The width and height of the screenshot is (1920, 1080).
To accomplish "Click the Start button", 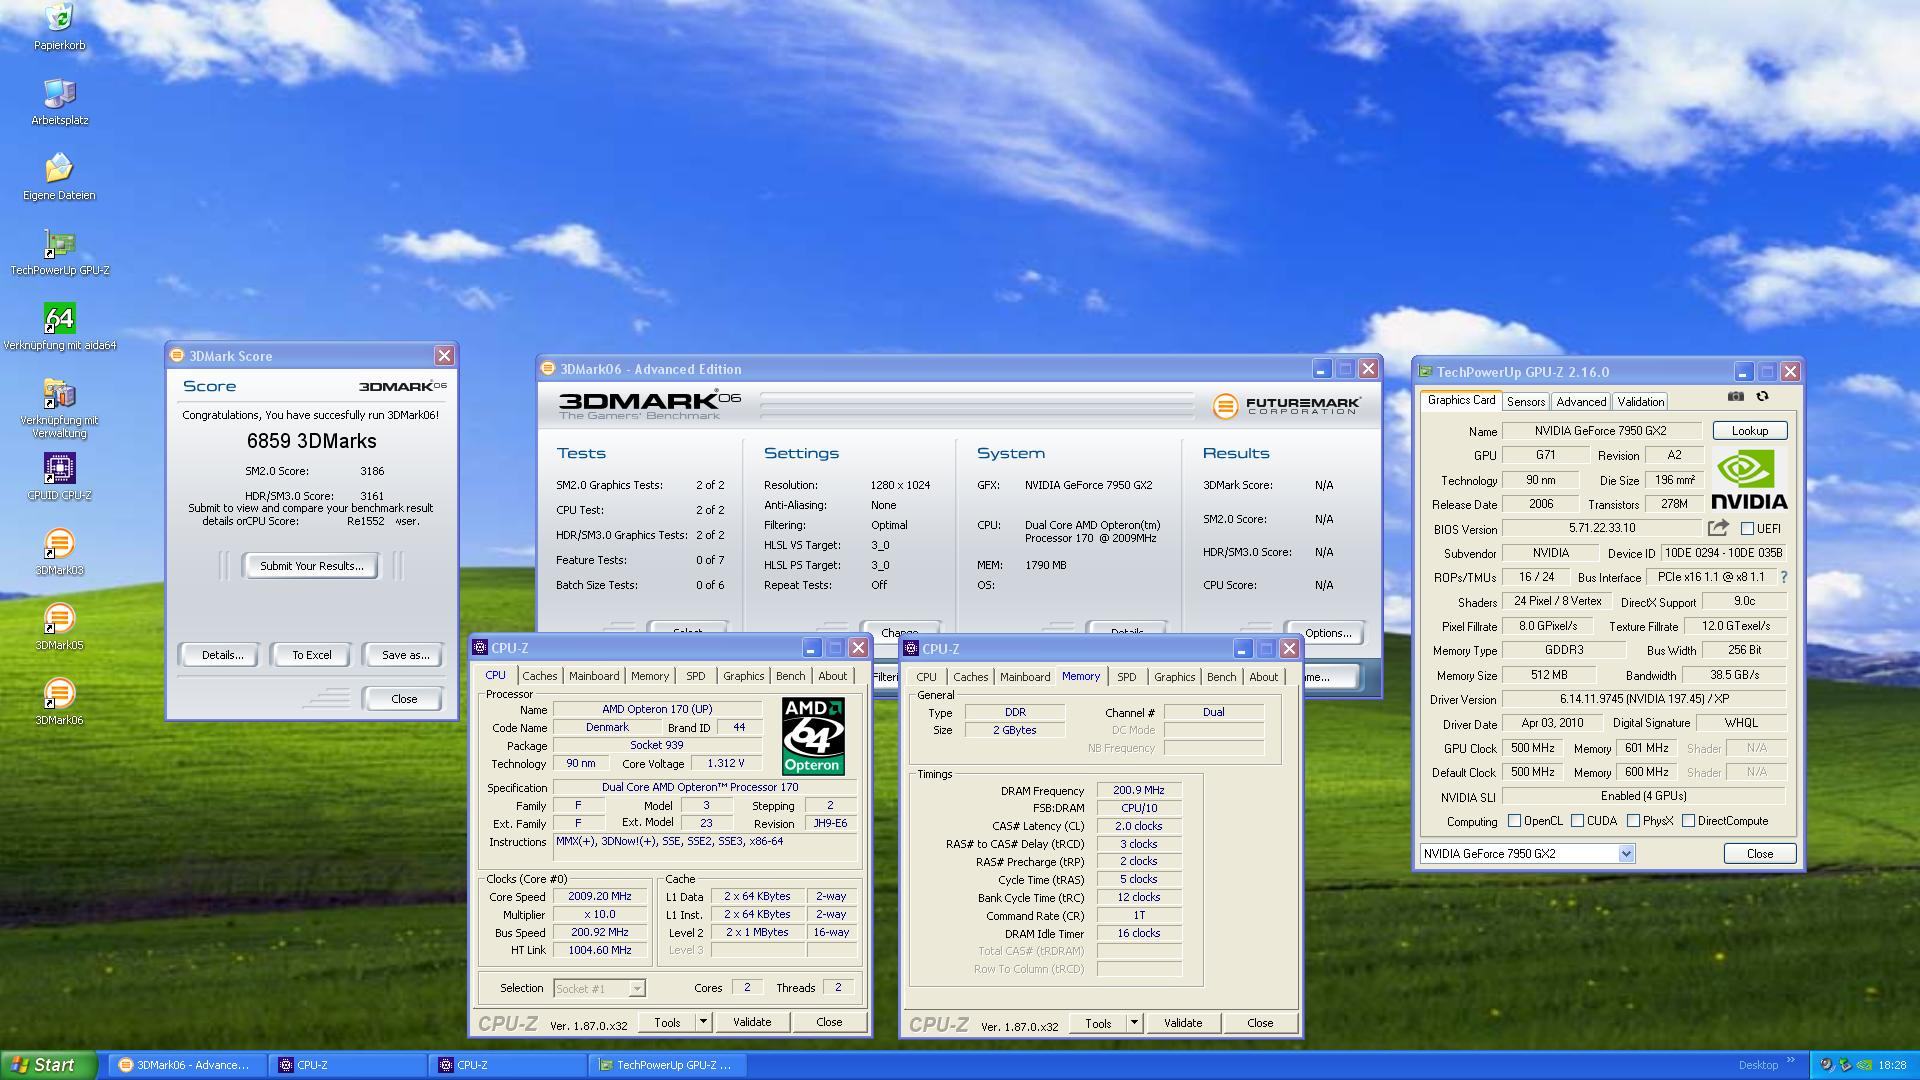I will point(48,1065).
